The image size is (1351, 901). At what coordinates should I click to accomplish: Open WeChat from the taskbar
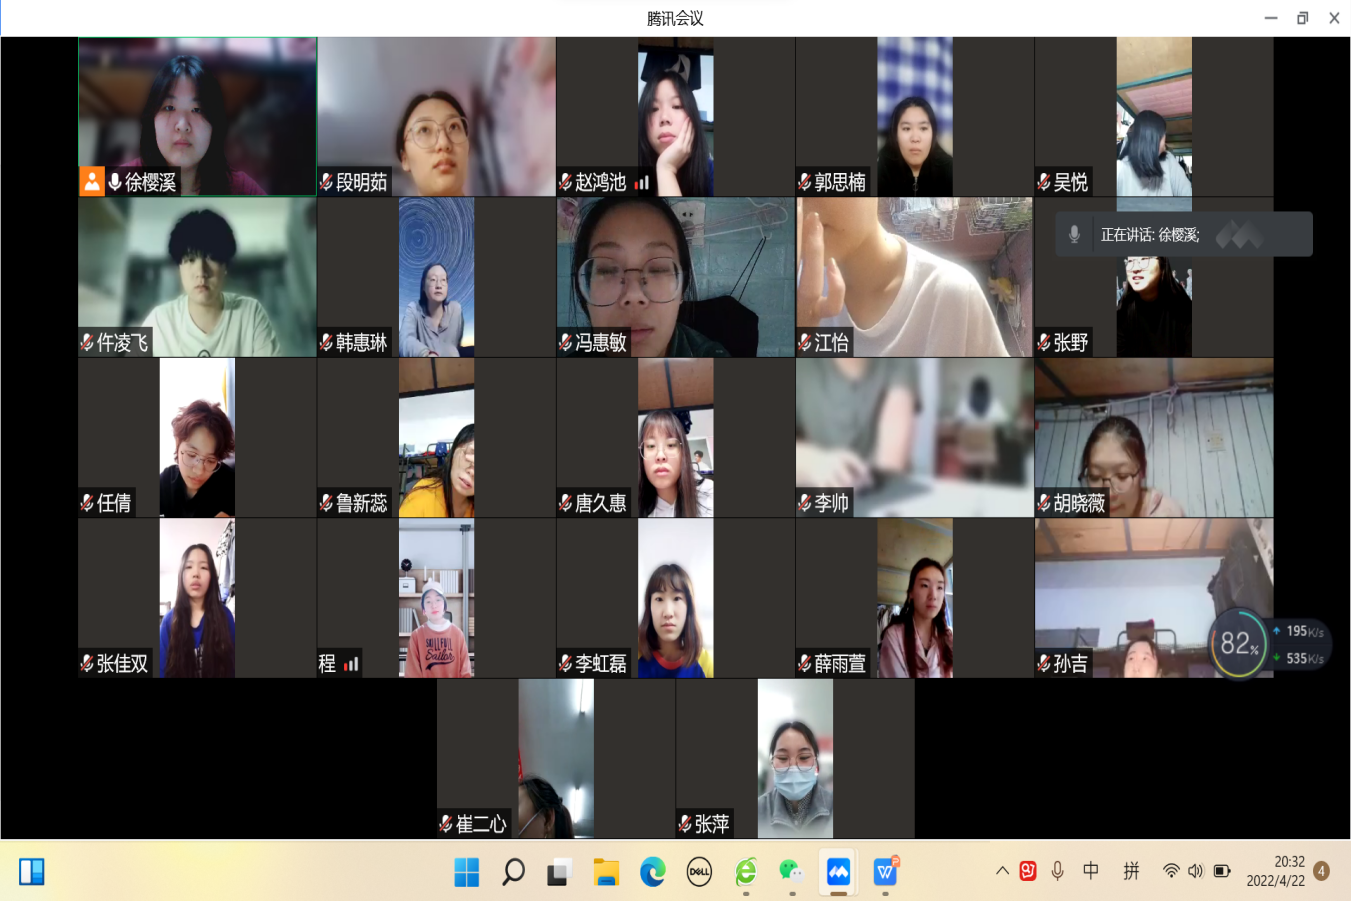[x=791, y=872]
